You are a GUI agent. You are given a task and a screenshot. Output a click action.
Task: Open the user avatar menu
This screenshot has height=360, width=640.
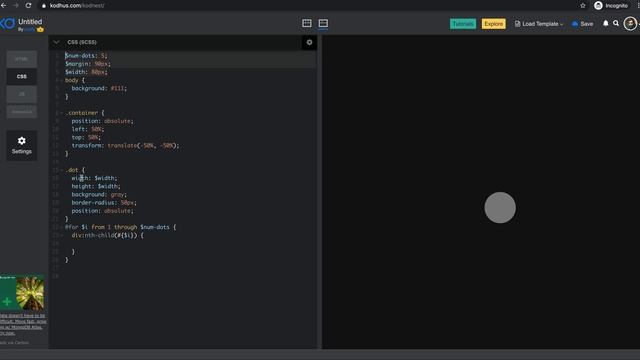coord(630,24)
